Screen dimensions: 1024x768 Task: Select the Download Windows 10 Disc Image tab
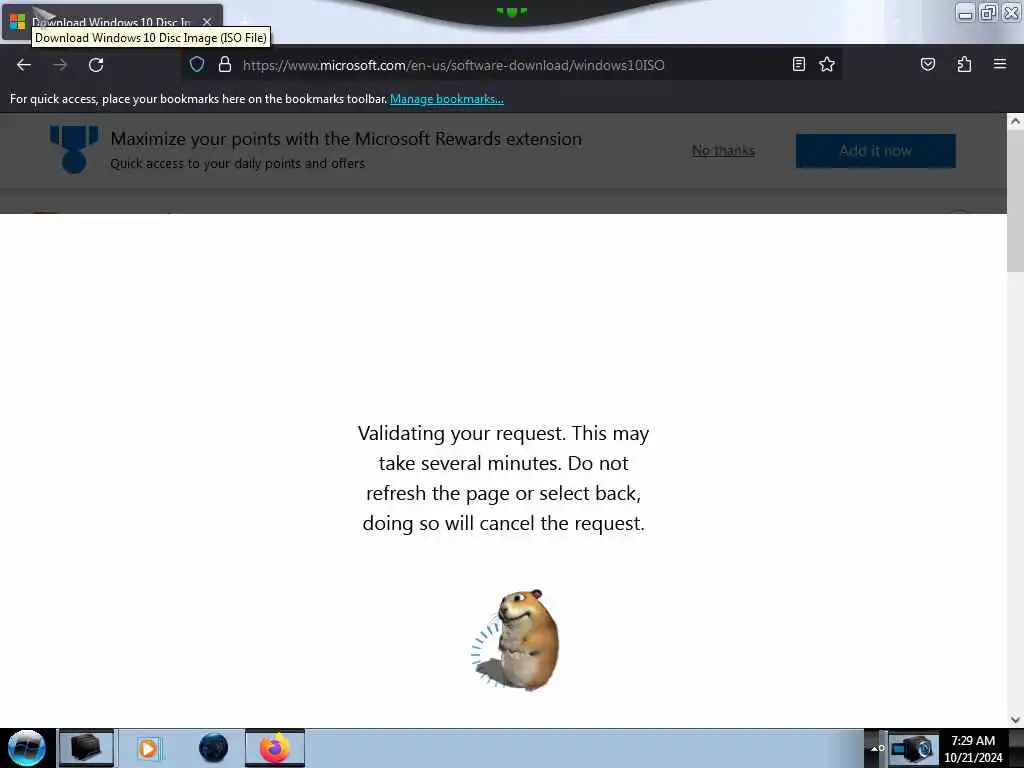click(111, 22)
